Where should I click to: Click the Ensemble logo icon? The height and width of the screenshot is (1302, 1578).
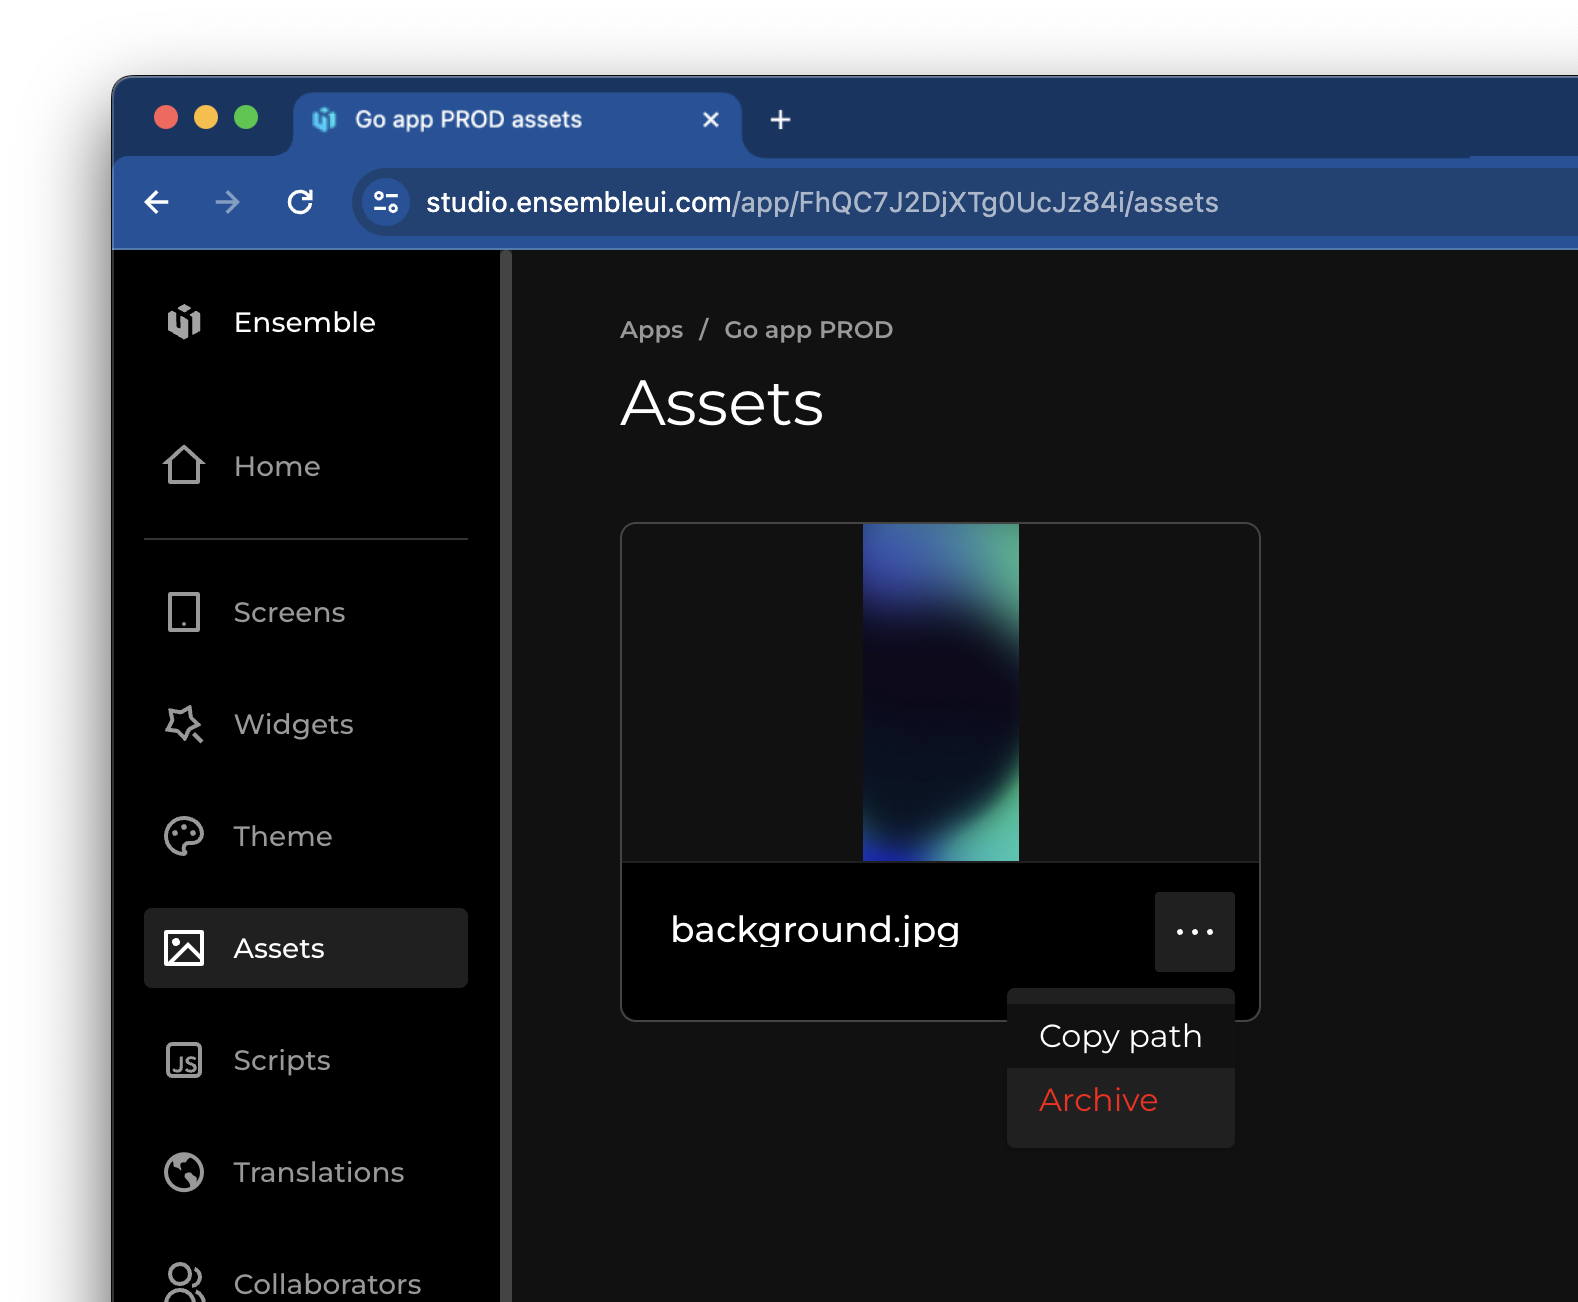pyautogui.click(x=184, y=322)
